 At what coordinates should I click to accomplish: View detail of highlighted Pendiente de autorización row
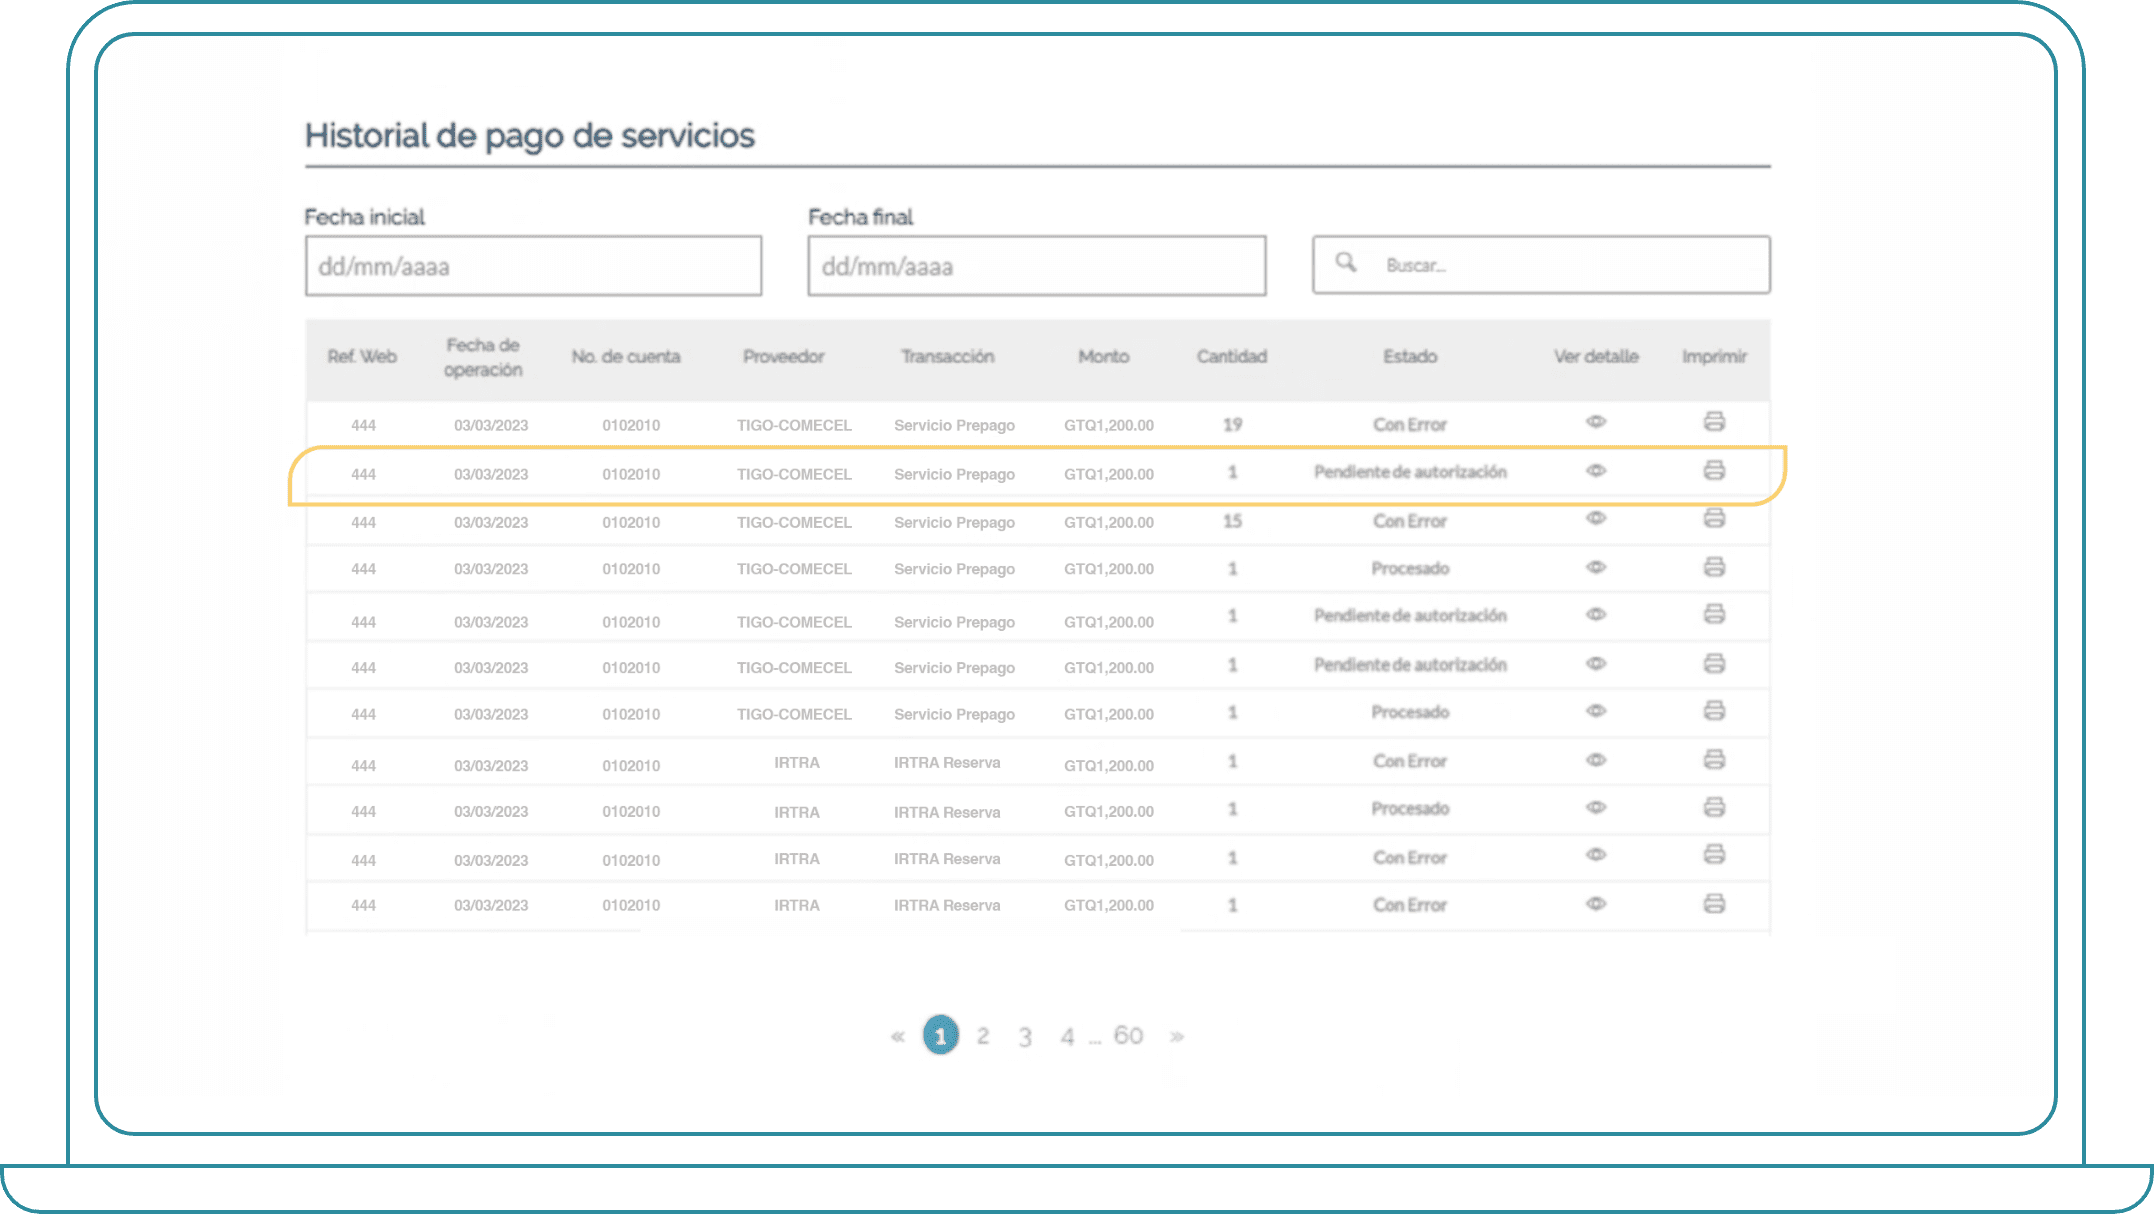1596,471
